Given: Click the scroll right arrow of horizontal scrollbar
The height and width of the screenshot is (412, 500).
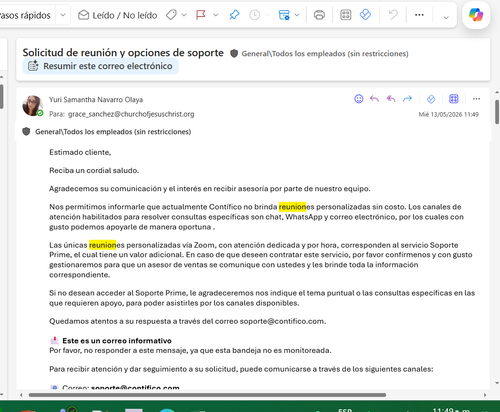Looking at the screenshot, I should [x=485, y=395].
